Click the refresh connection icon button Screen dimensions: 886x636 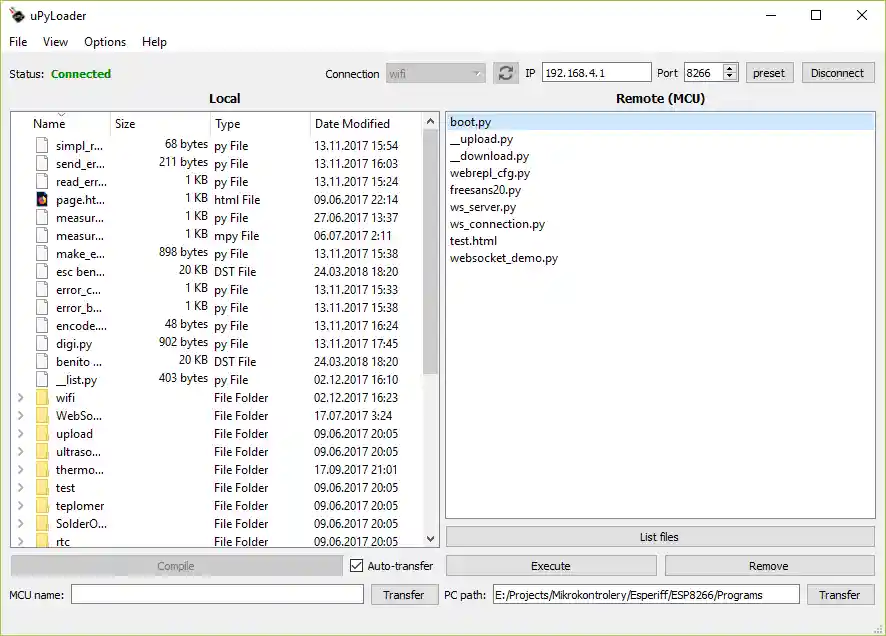point(506,73)
